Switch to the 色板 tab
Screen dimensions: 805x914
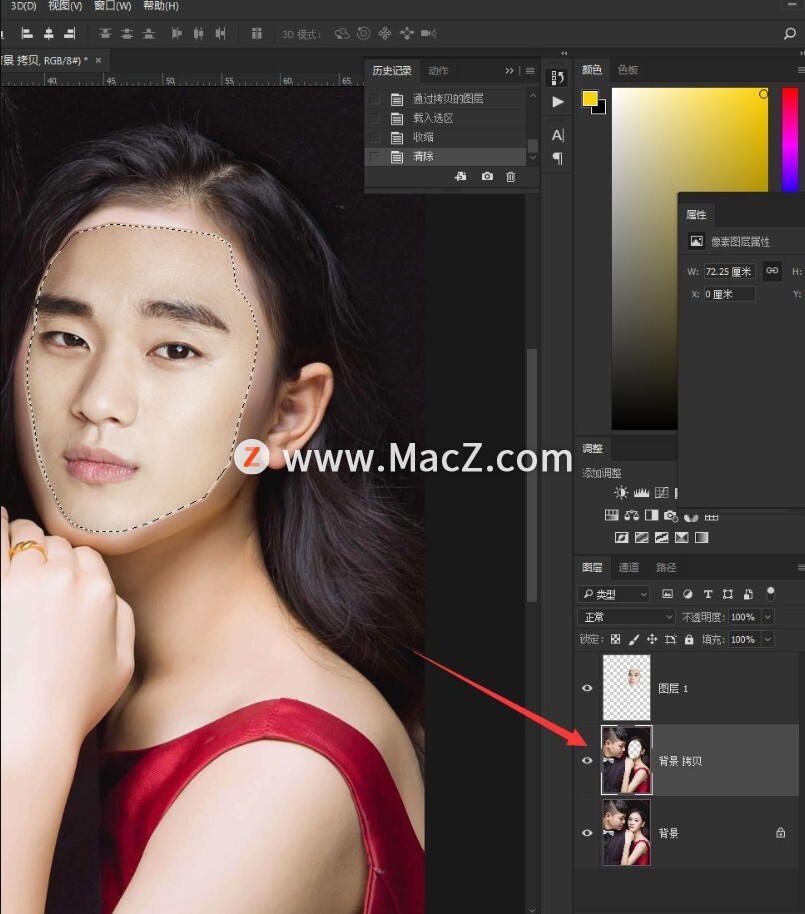[x=628, y=70]
